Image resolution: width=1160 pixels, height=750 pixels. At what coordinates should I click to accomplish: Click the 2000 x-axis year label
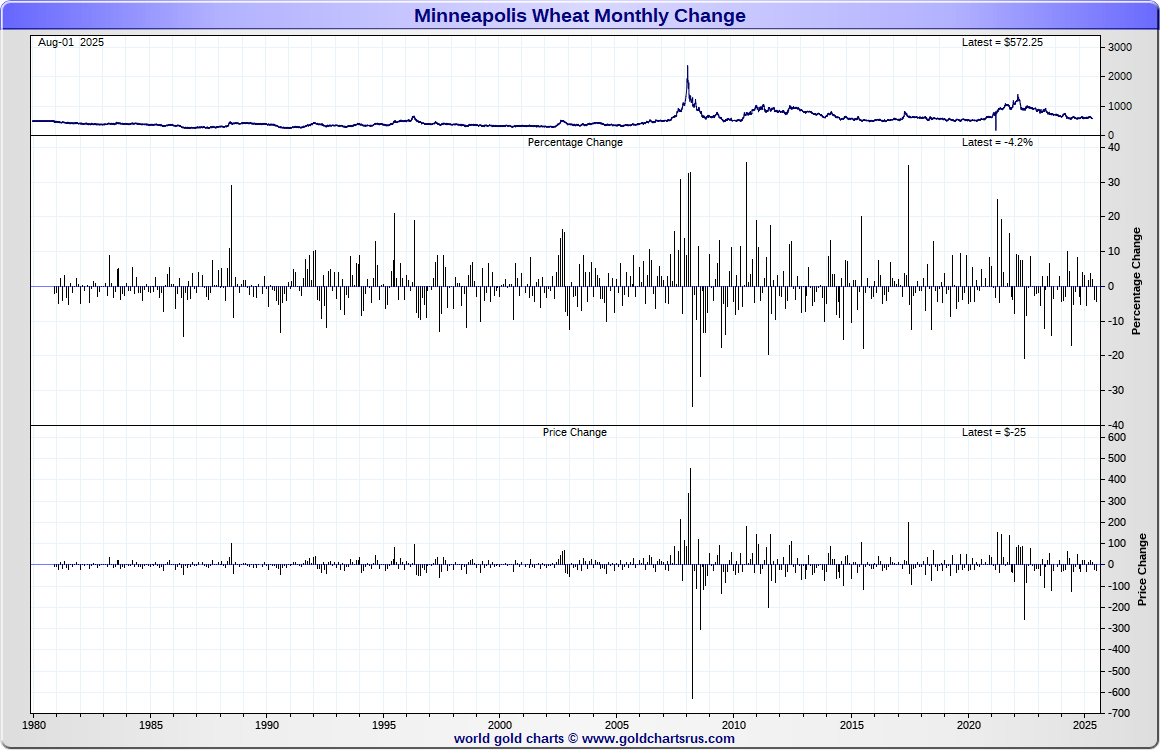coord(500,725)
